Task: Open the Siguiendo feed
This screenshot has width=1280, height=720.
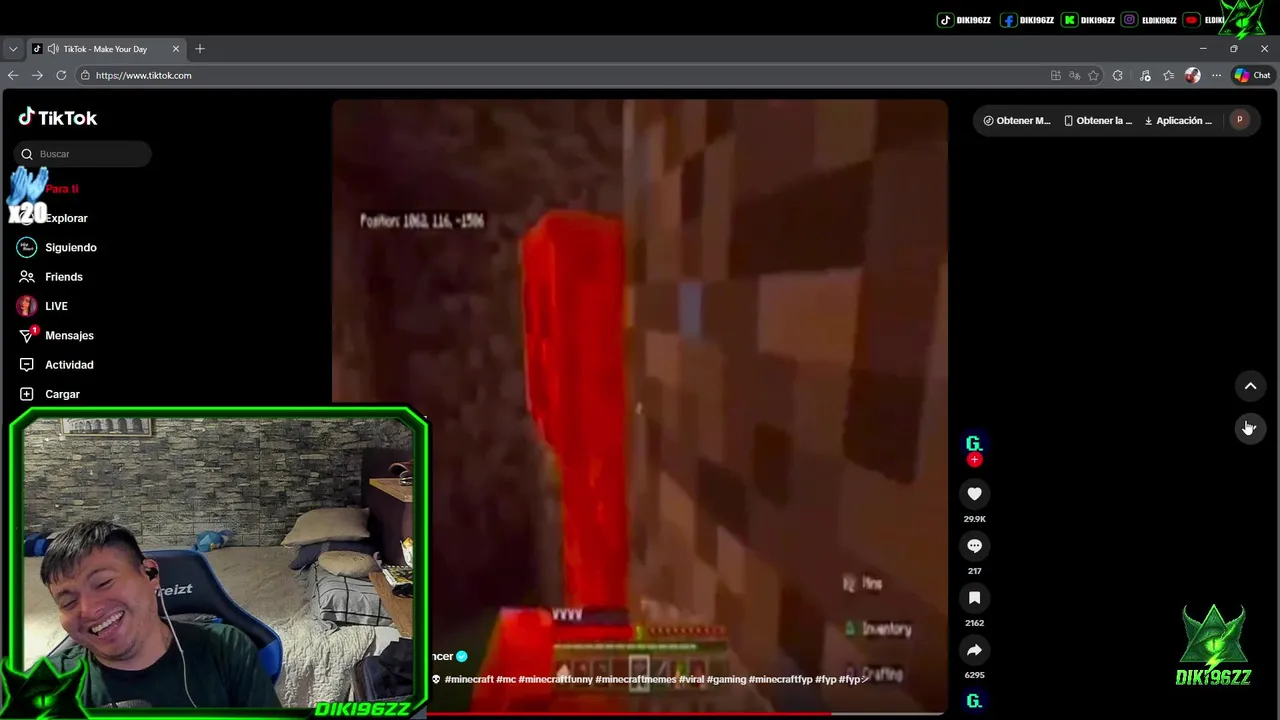Action: coord(58,247)
